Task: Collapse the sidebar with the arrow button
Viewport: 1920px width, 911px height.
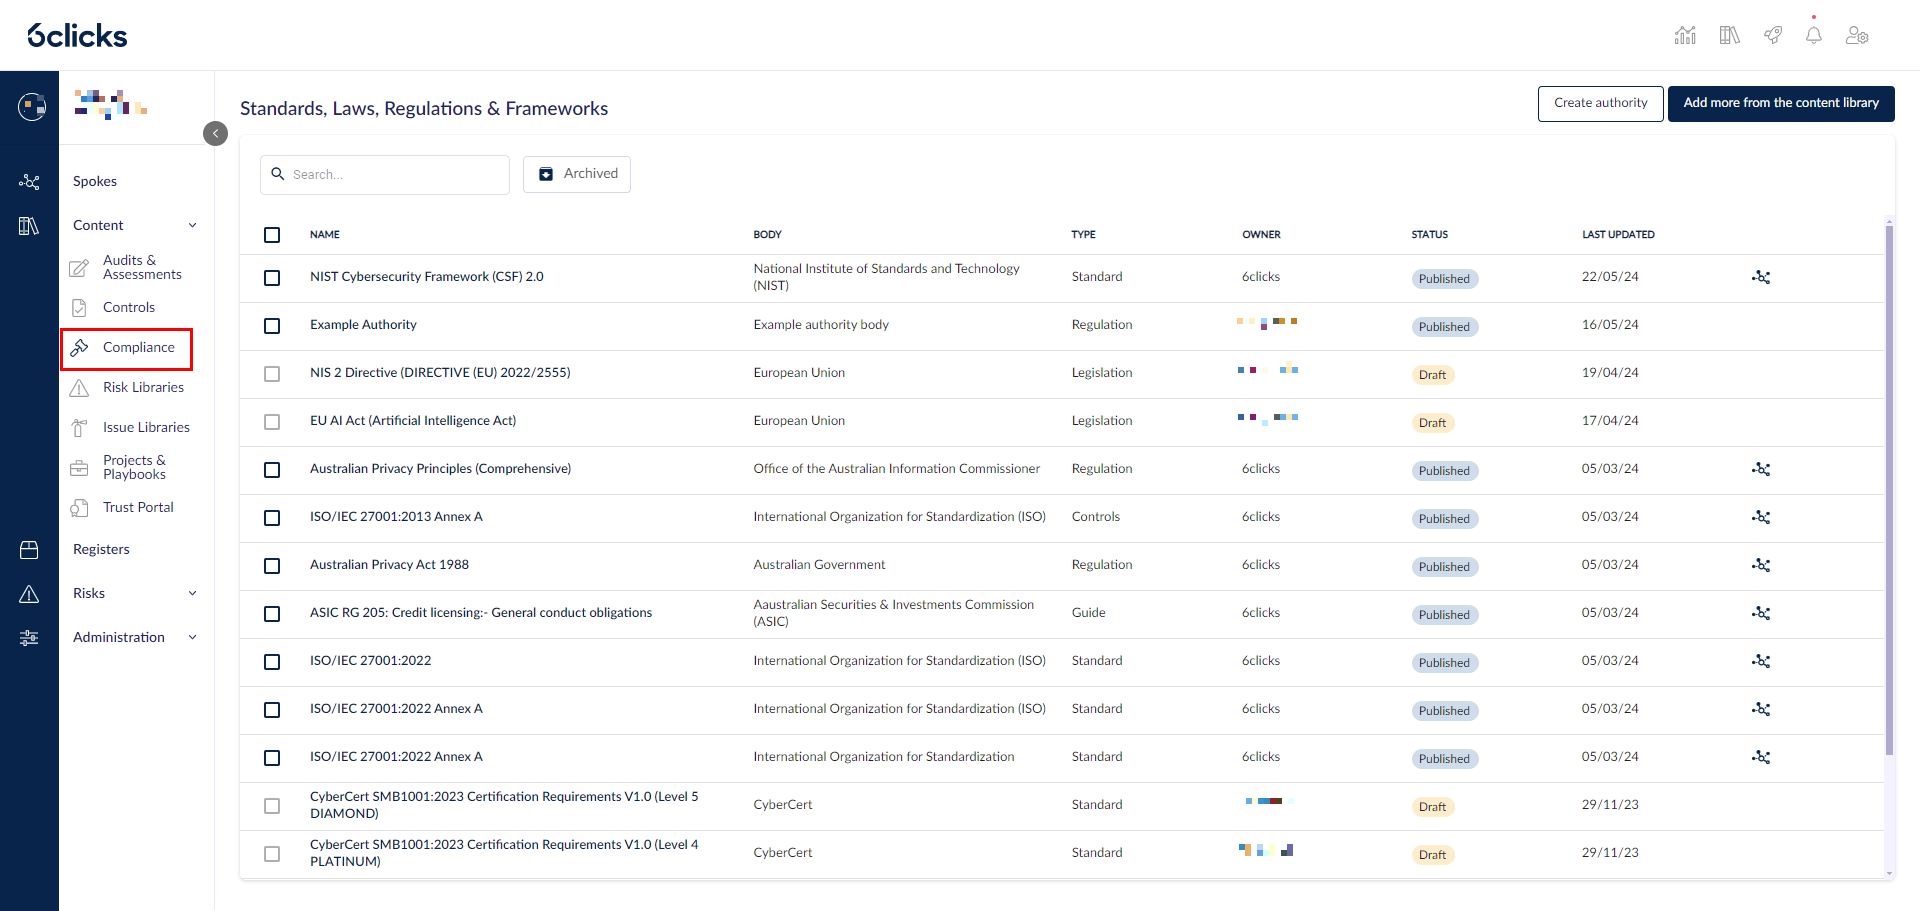Action: (215, 133)
